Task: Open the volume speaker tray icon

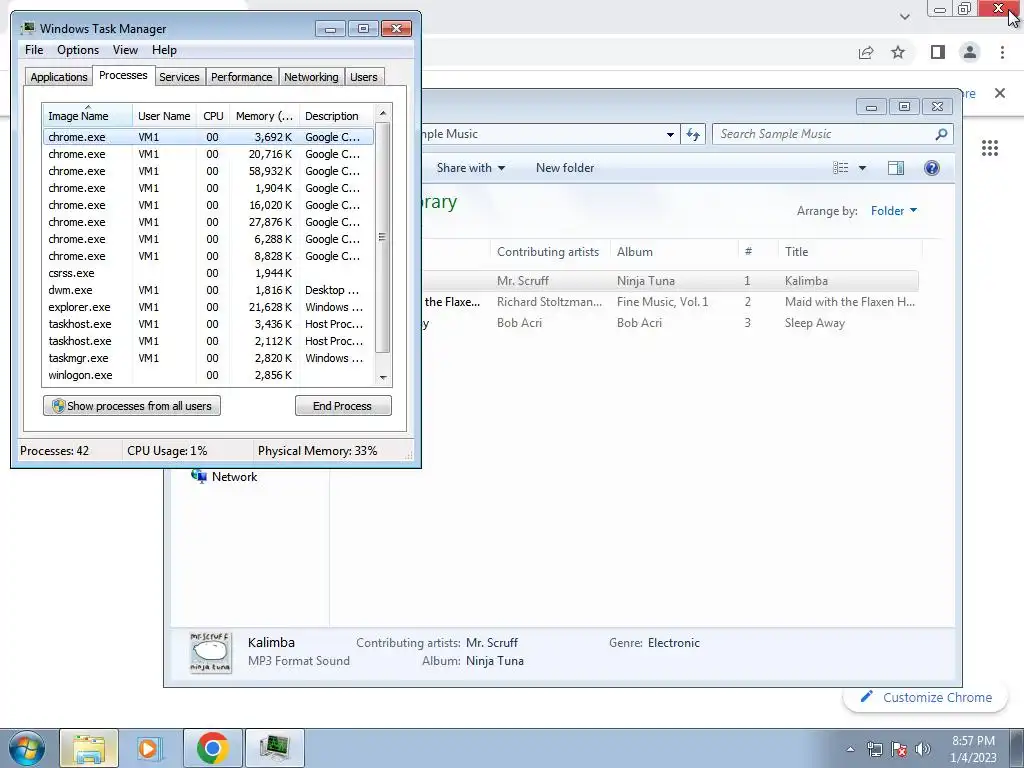Action: tap(923, 750)
